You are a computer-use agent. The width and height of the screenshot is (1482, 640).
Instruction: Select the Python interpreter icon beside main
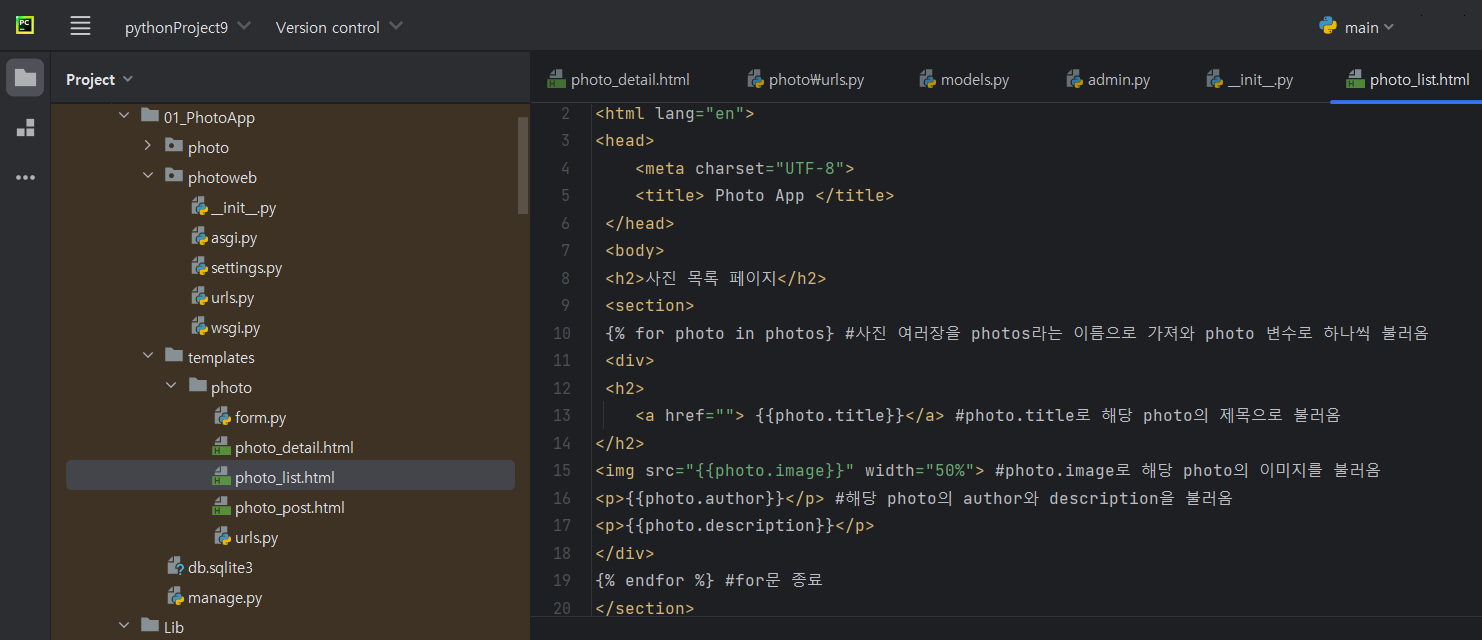[1328, 27]
